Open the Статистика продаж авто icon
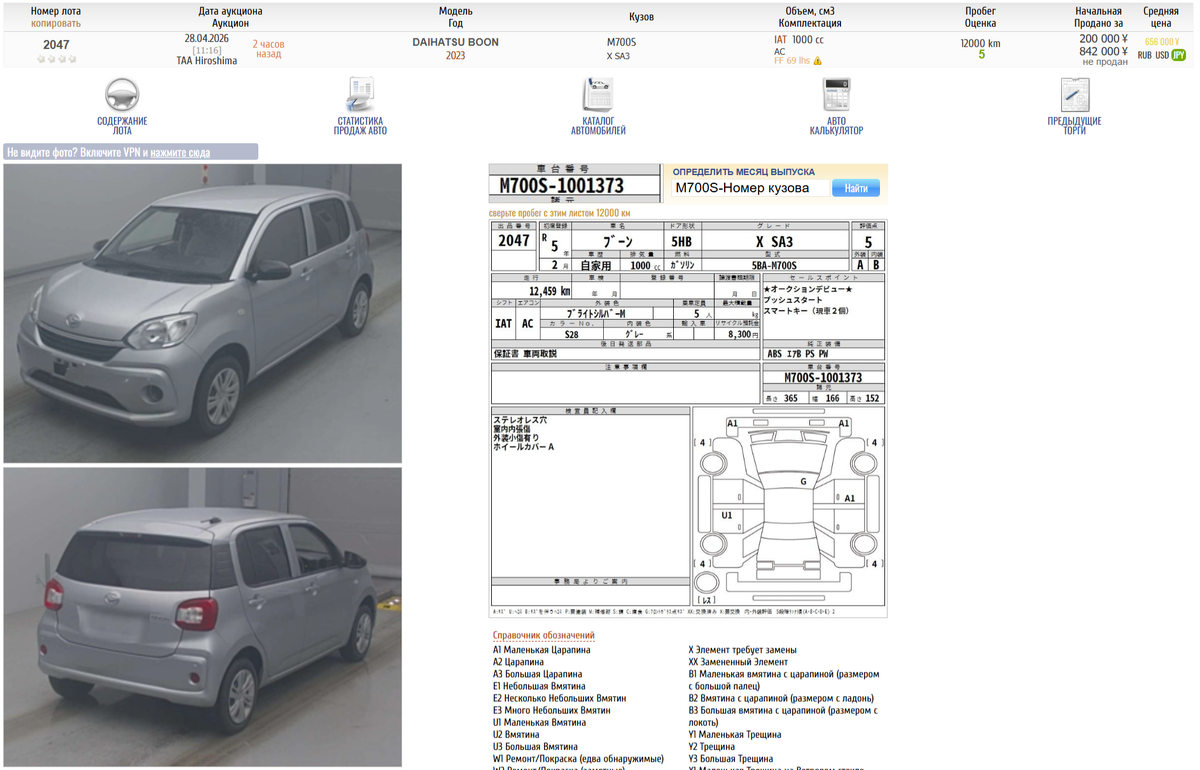This screenshot has width=1200, height=770. tap(360, 95)
